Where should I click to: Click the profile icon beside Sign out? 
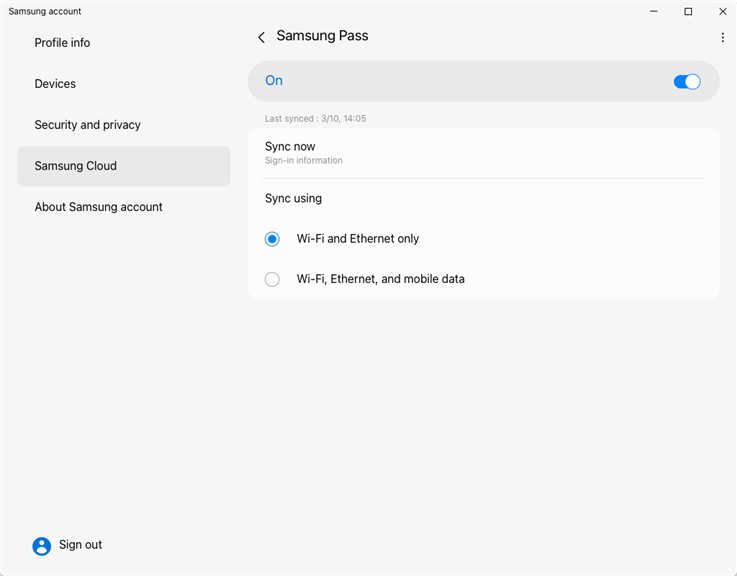click(x=41, y=546)
